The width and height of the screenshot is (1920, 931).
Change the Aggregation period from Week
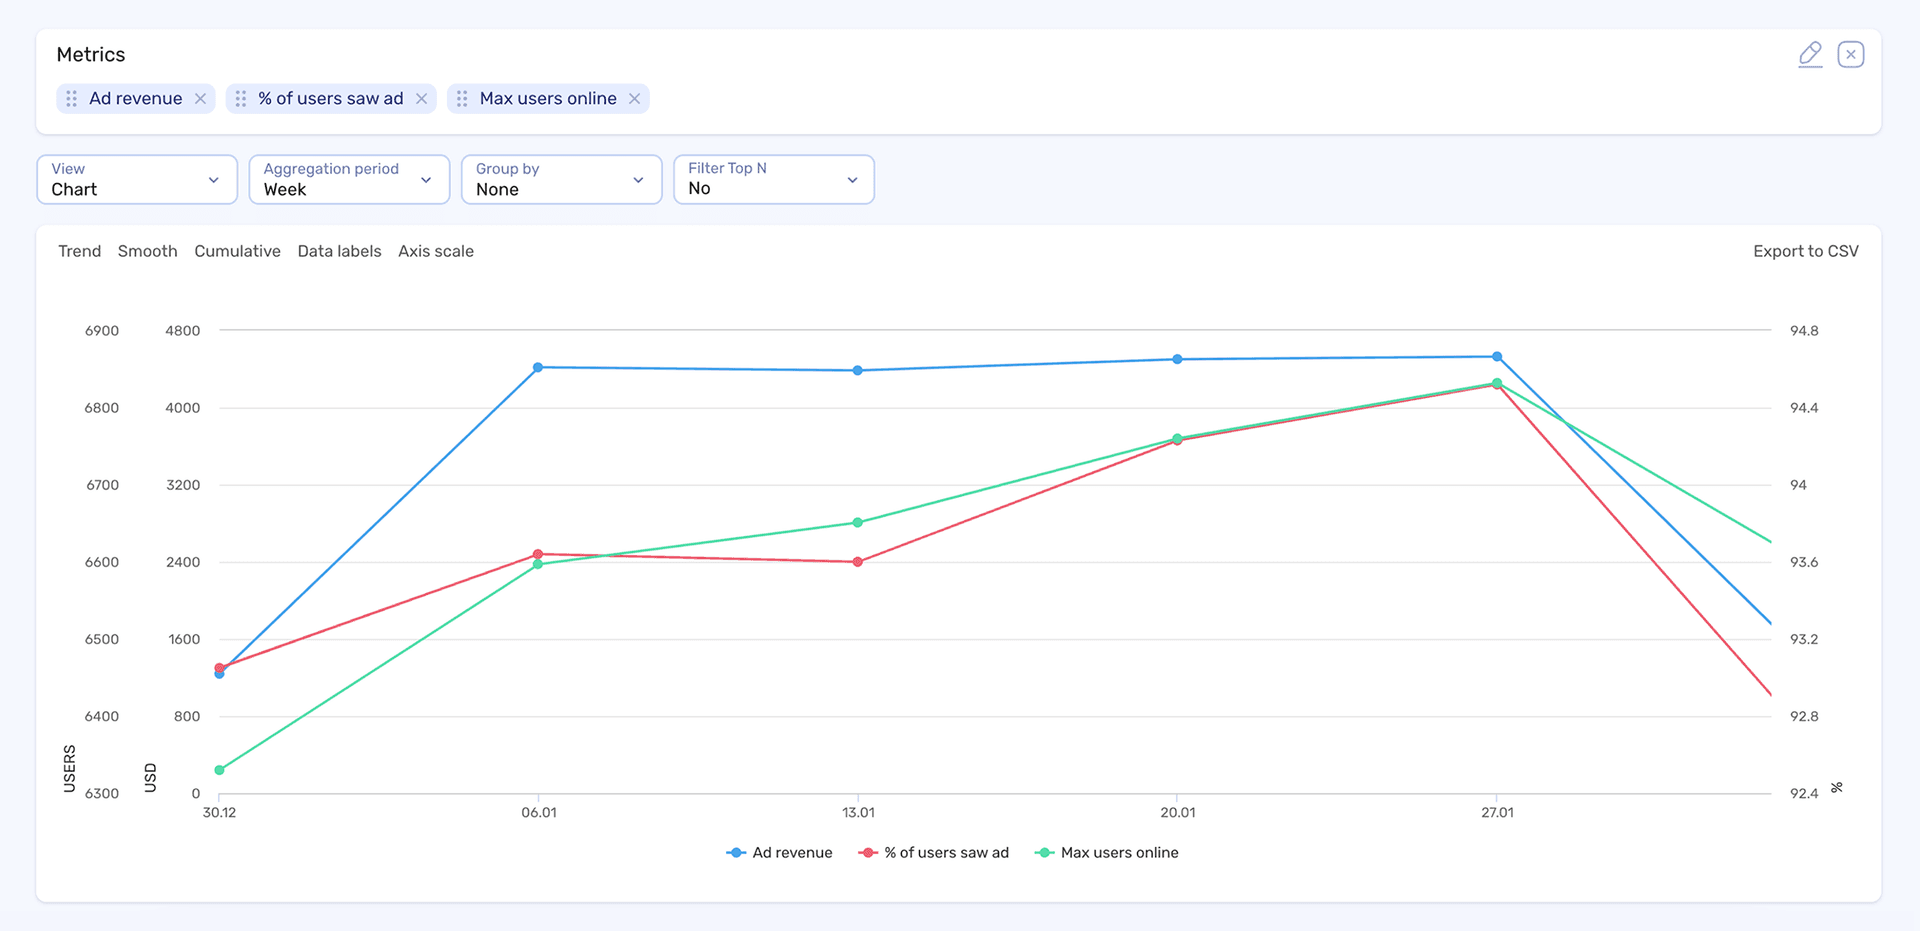[348, 180]
